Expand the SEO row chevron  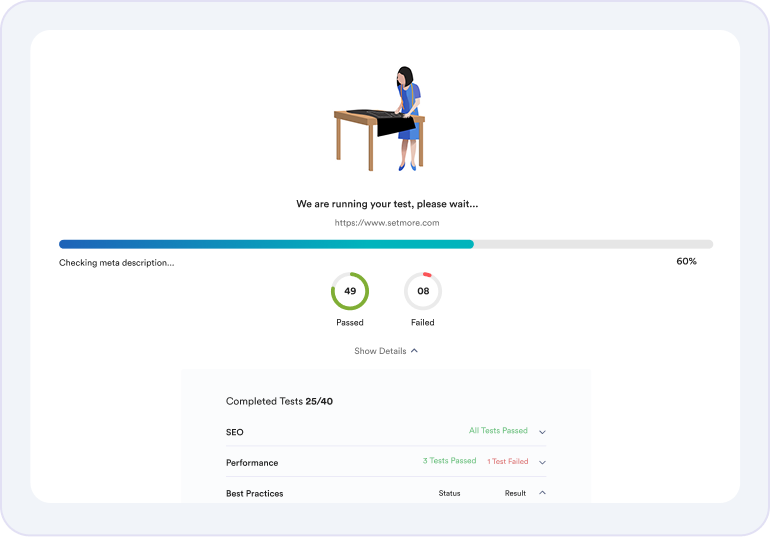(542, 432)
